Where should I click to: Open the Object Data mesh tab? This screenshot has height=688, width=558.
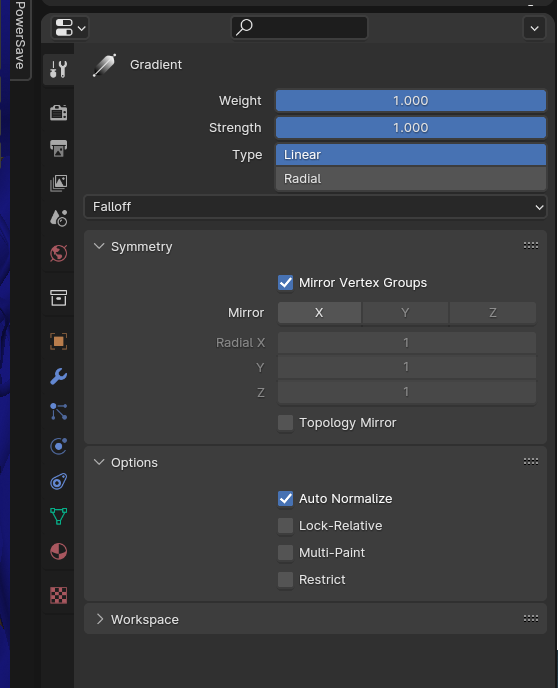pos(58,516)
